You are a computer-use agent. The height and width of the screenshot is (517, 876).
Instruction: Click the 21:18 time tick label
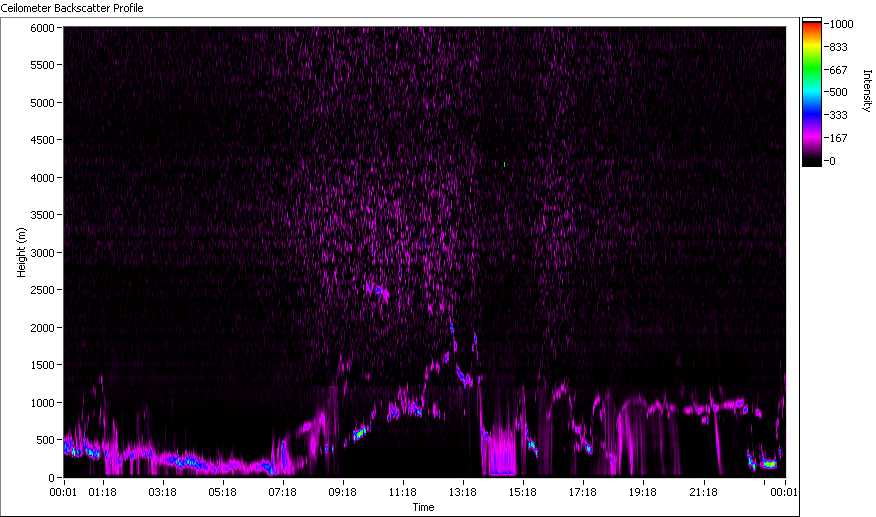pos(703,492)
